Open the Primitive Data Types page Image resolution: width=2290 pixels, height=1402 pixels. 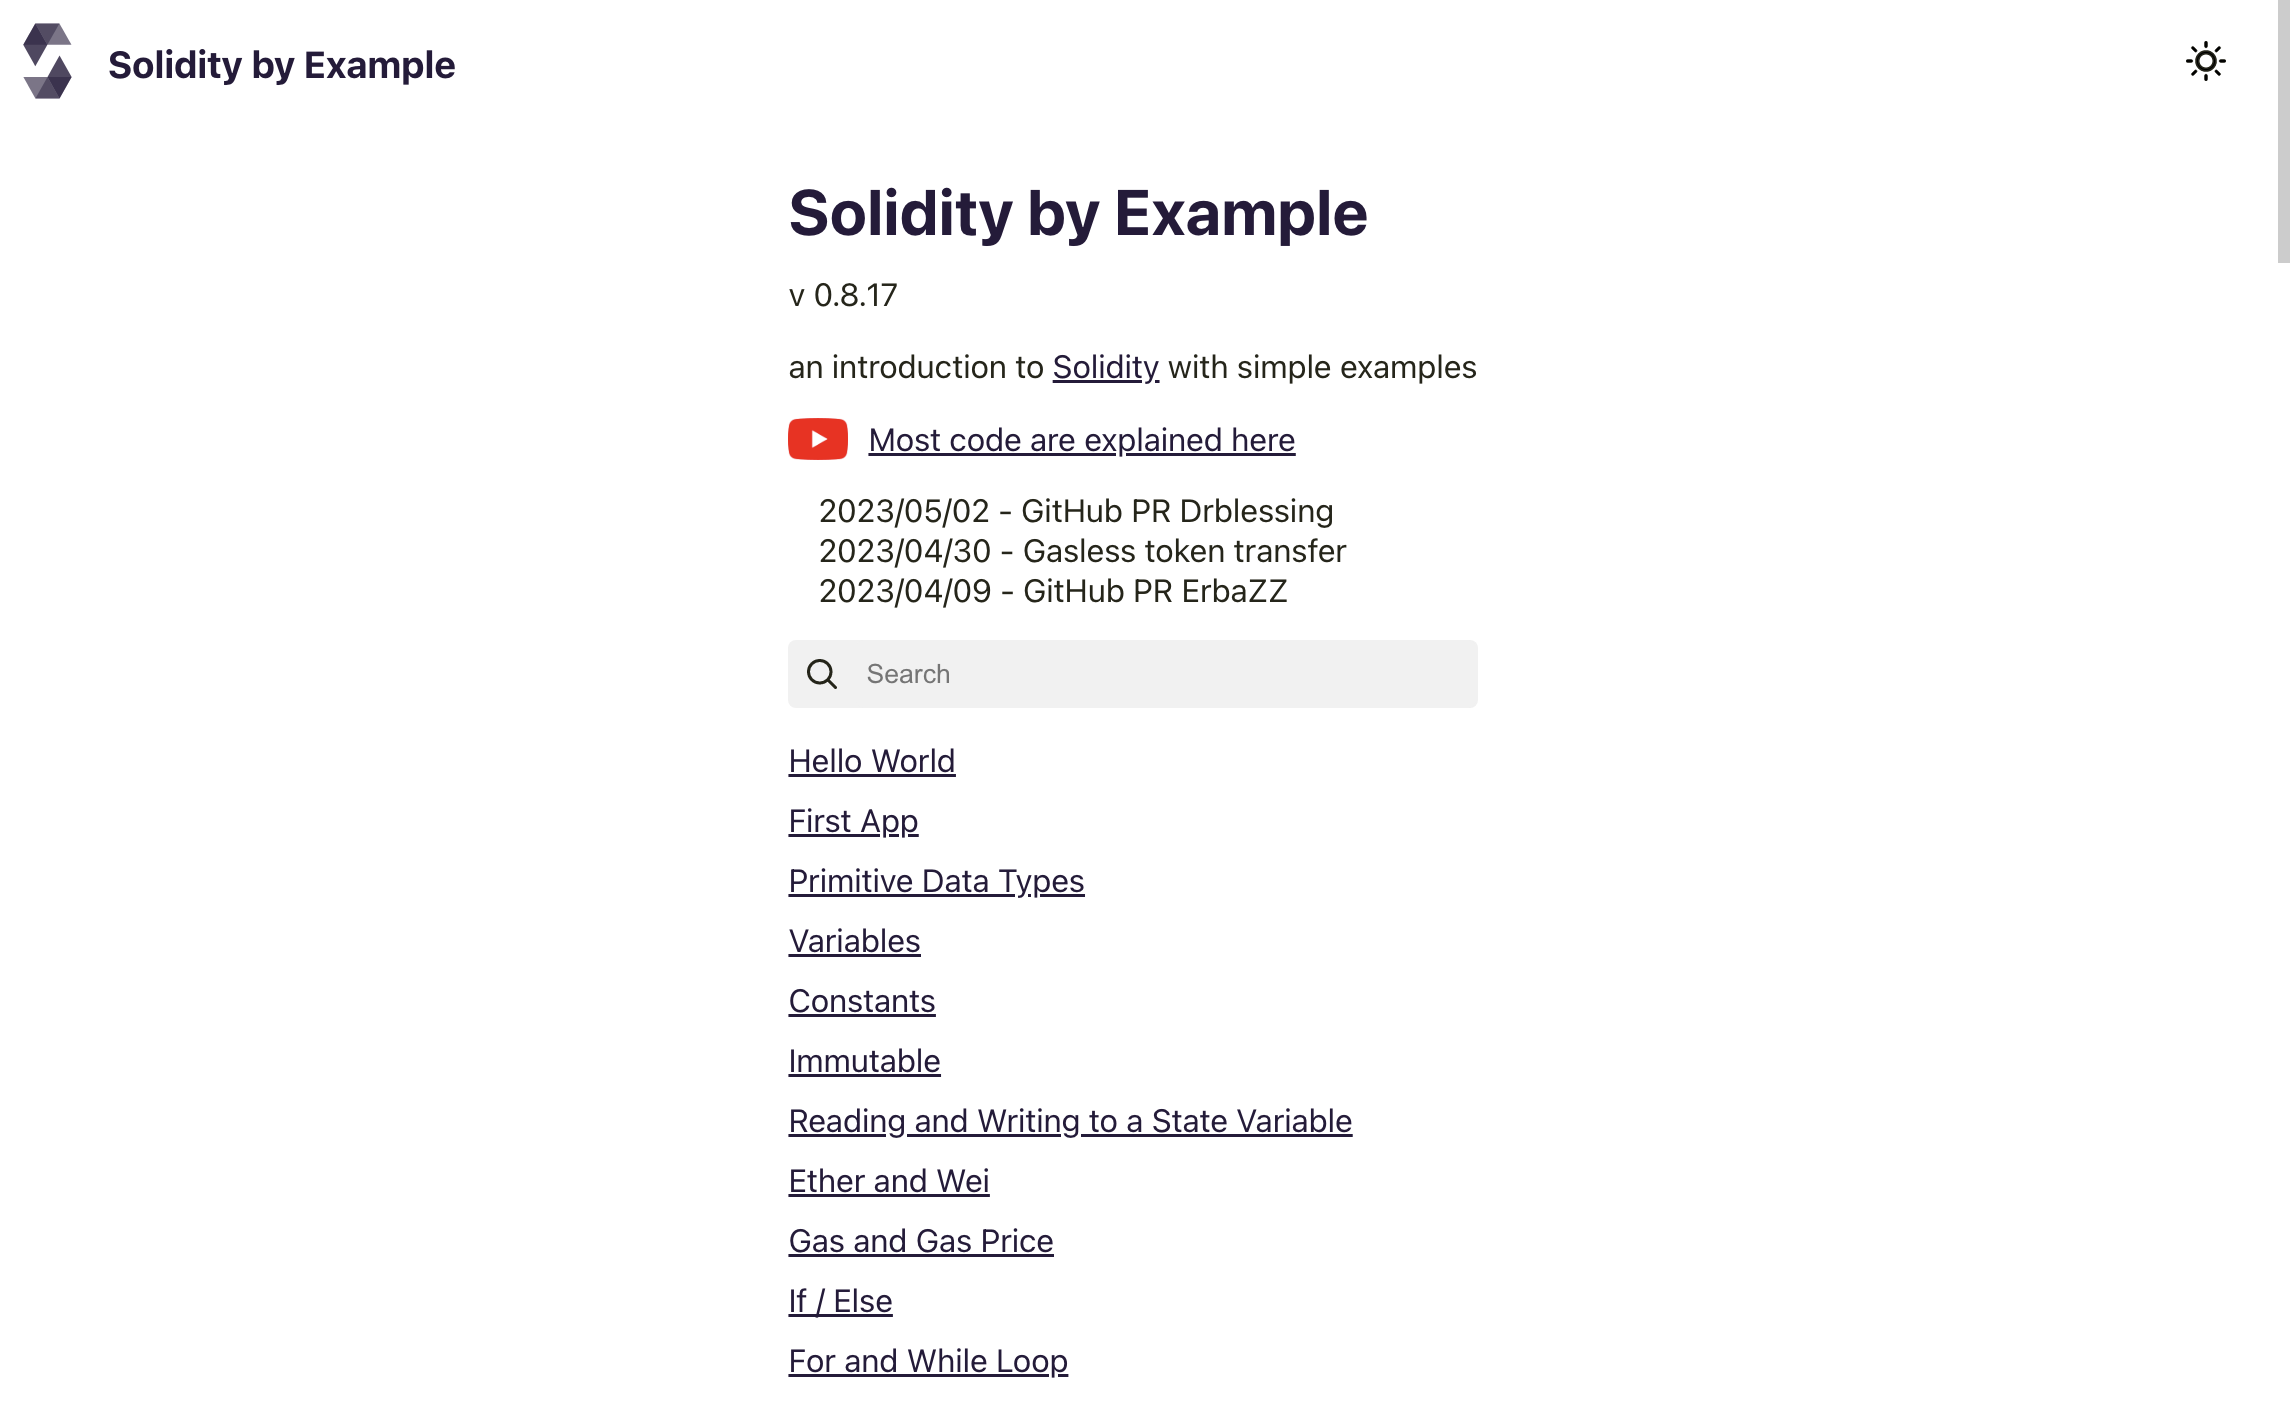click(x=936, y=881)
